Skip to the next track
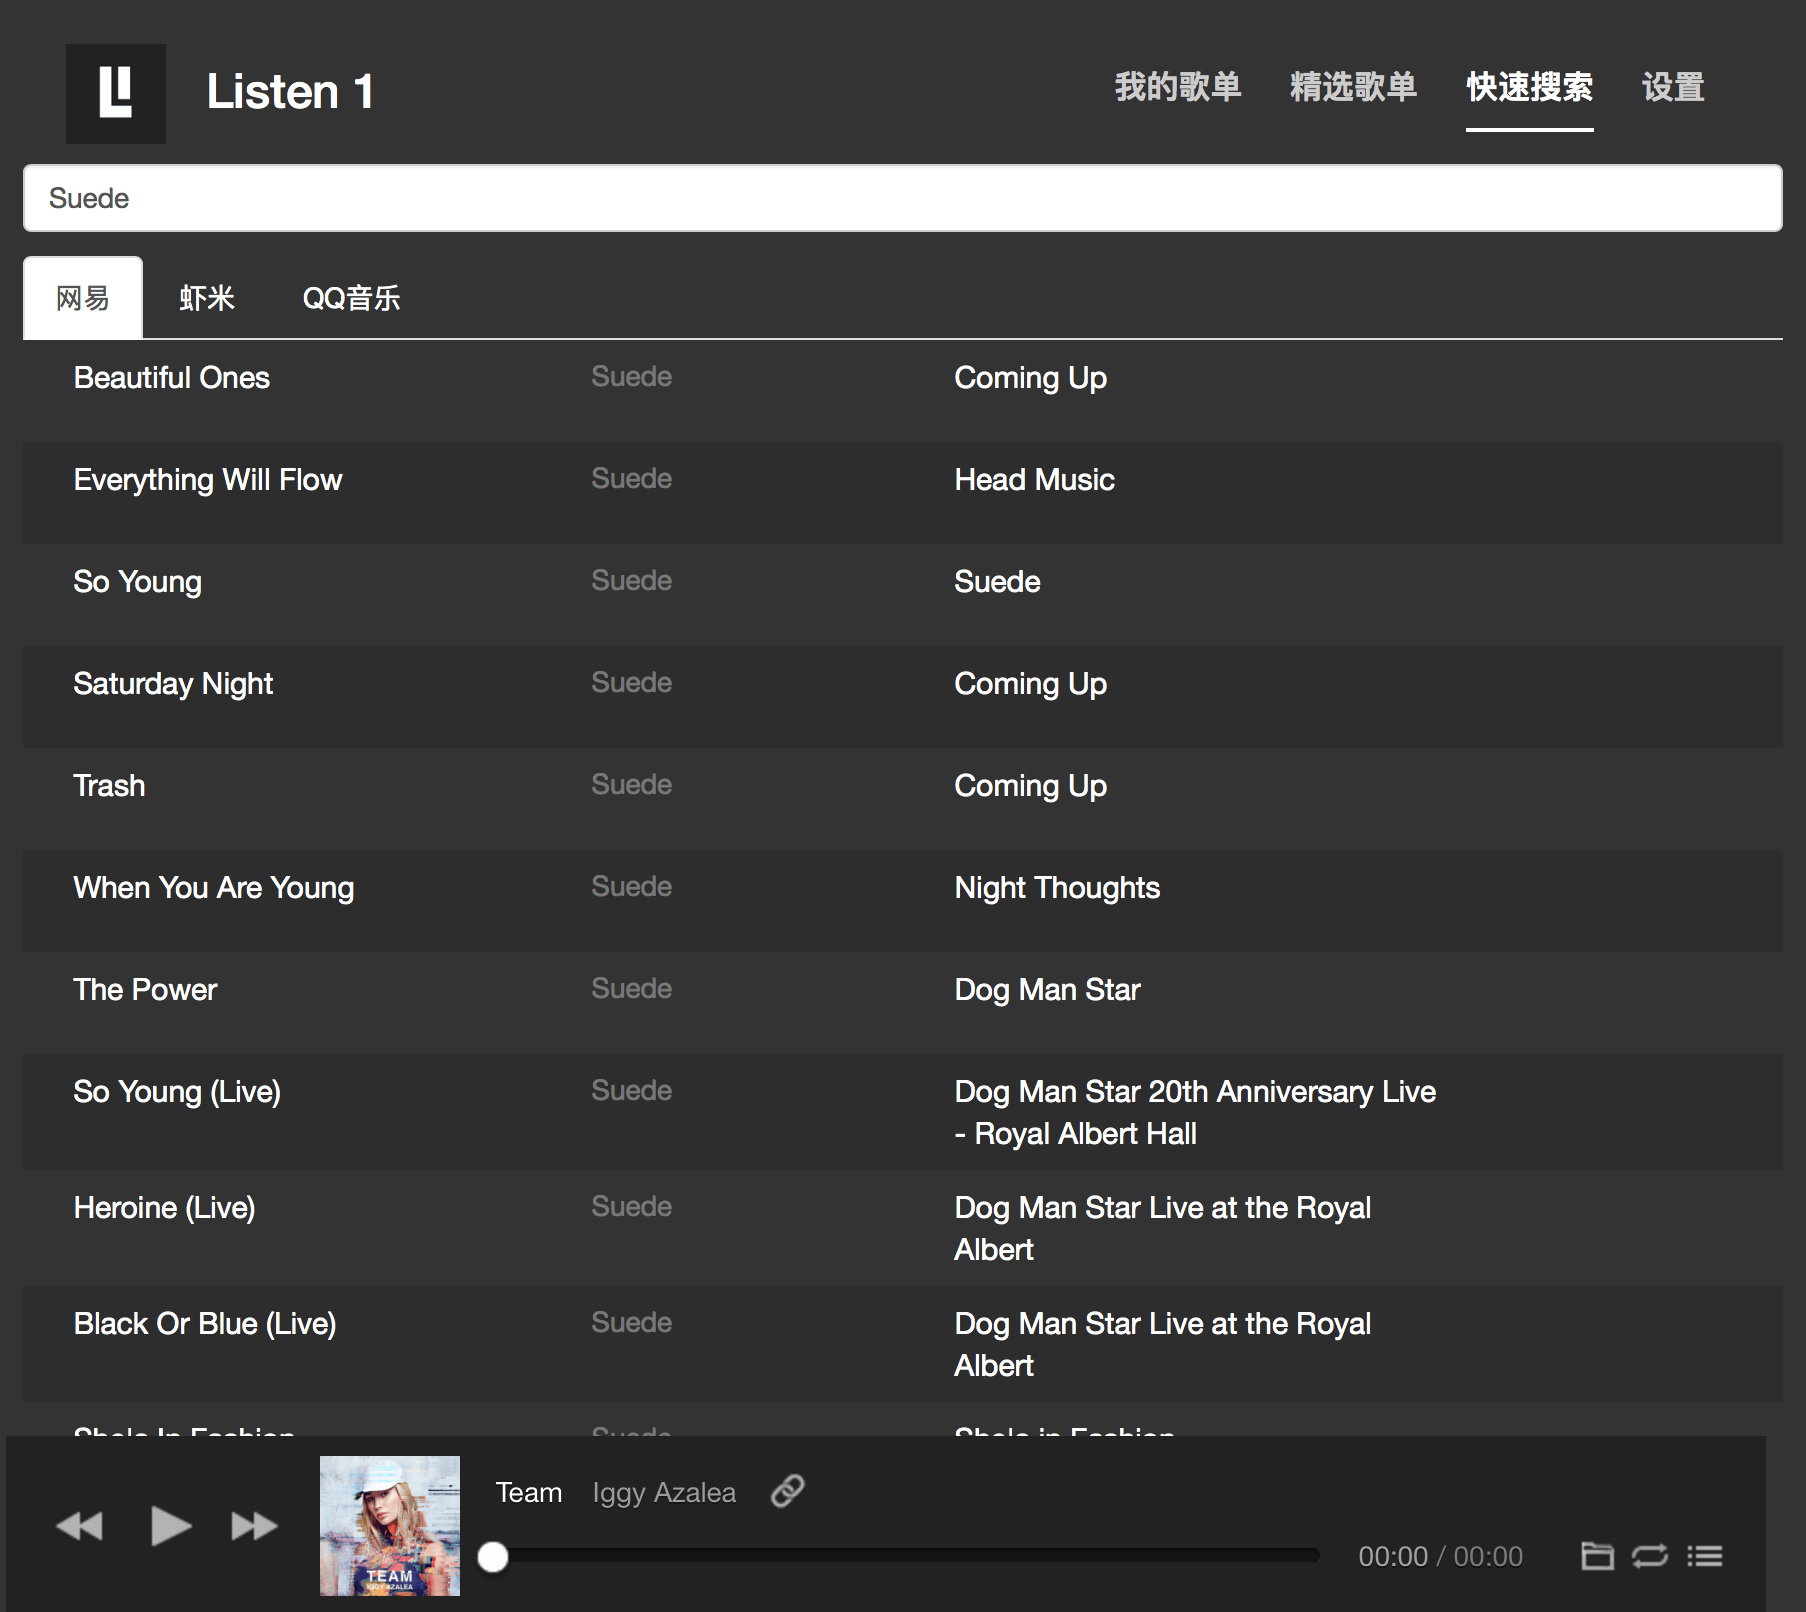 click(x=254, y=1526)
